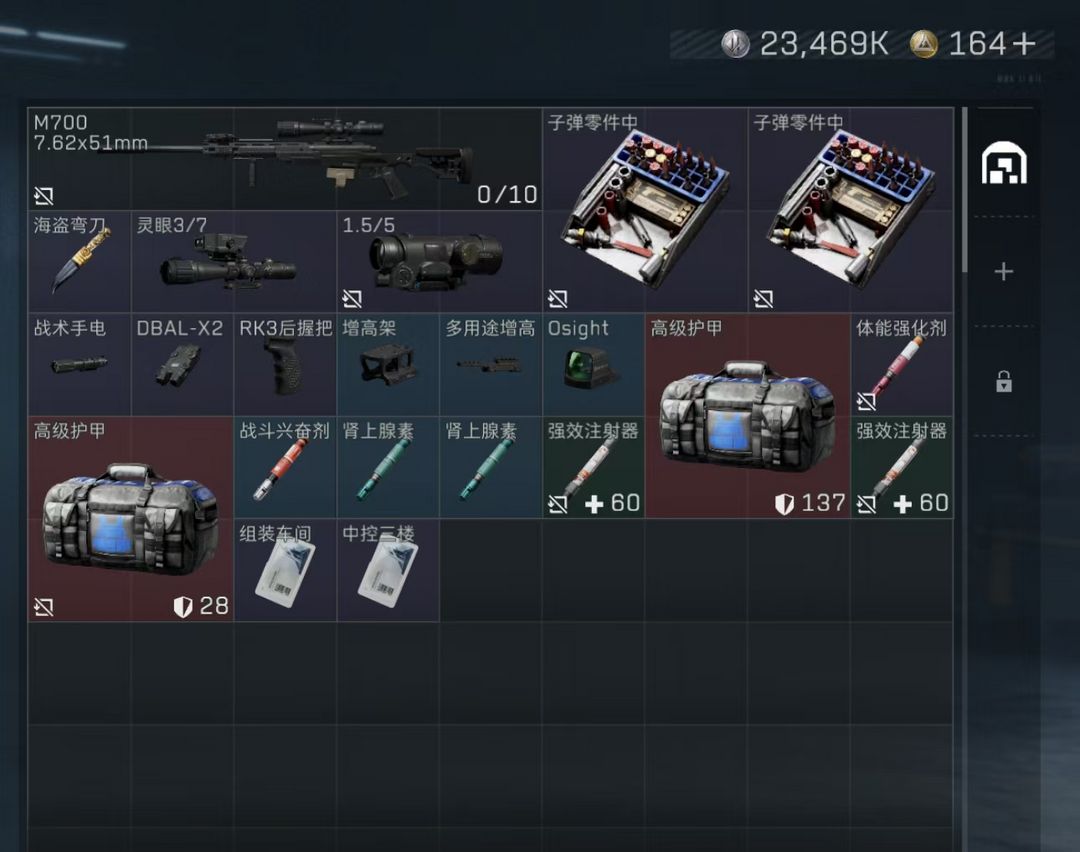Viewport: 1080px width, 852px height.
Task: Click the Osight red dot sight
Action: click(594, 364)
